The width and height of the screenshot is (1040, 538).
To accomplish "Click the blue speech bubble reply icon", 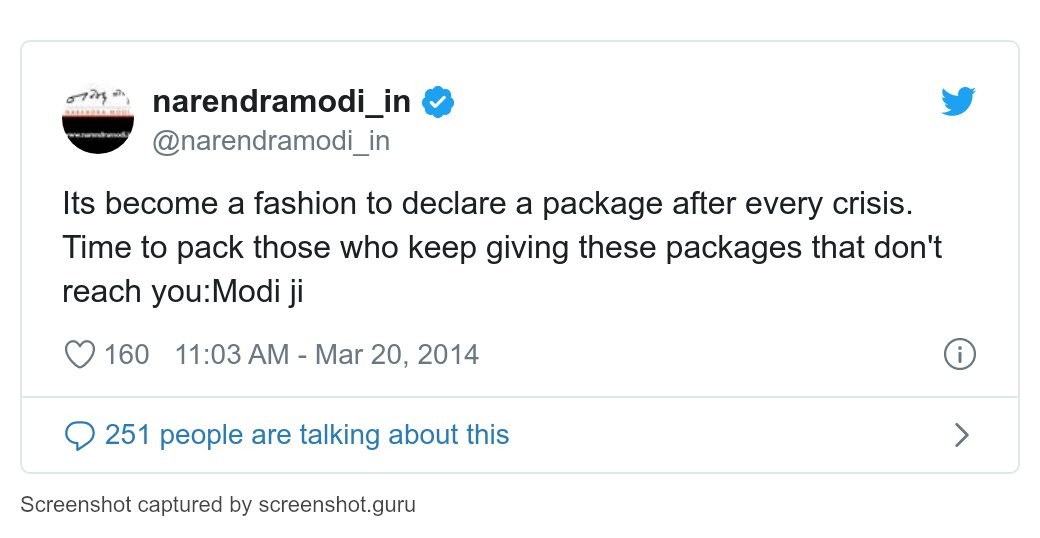I will (x=79, y=435).
